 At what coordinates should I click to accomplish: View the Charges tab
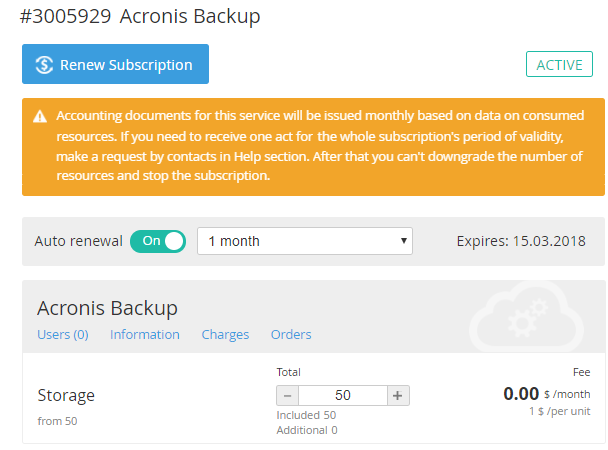tap(225, 334)
